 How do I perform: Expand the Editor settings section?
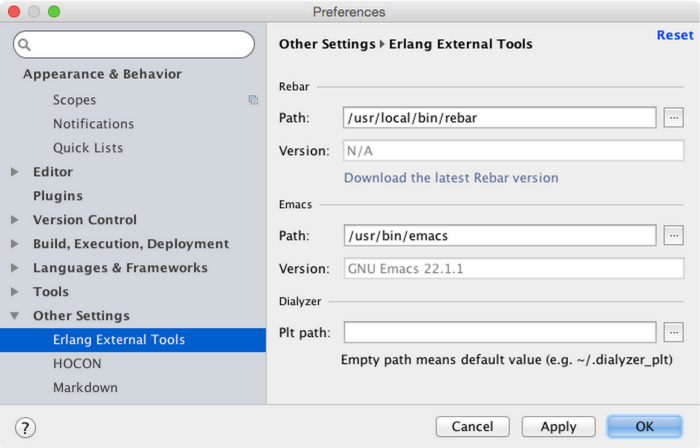point(15,172)
